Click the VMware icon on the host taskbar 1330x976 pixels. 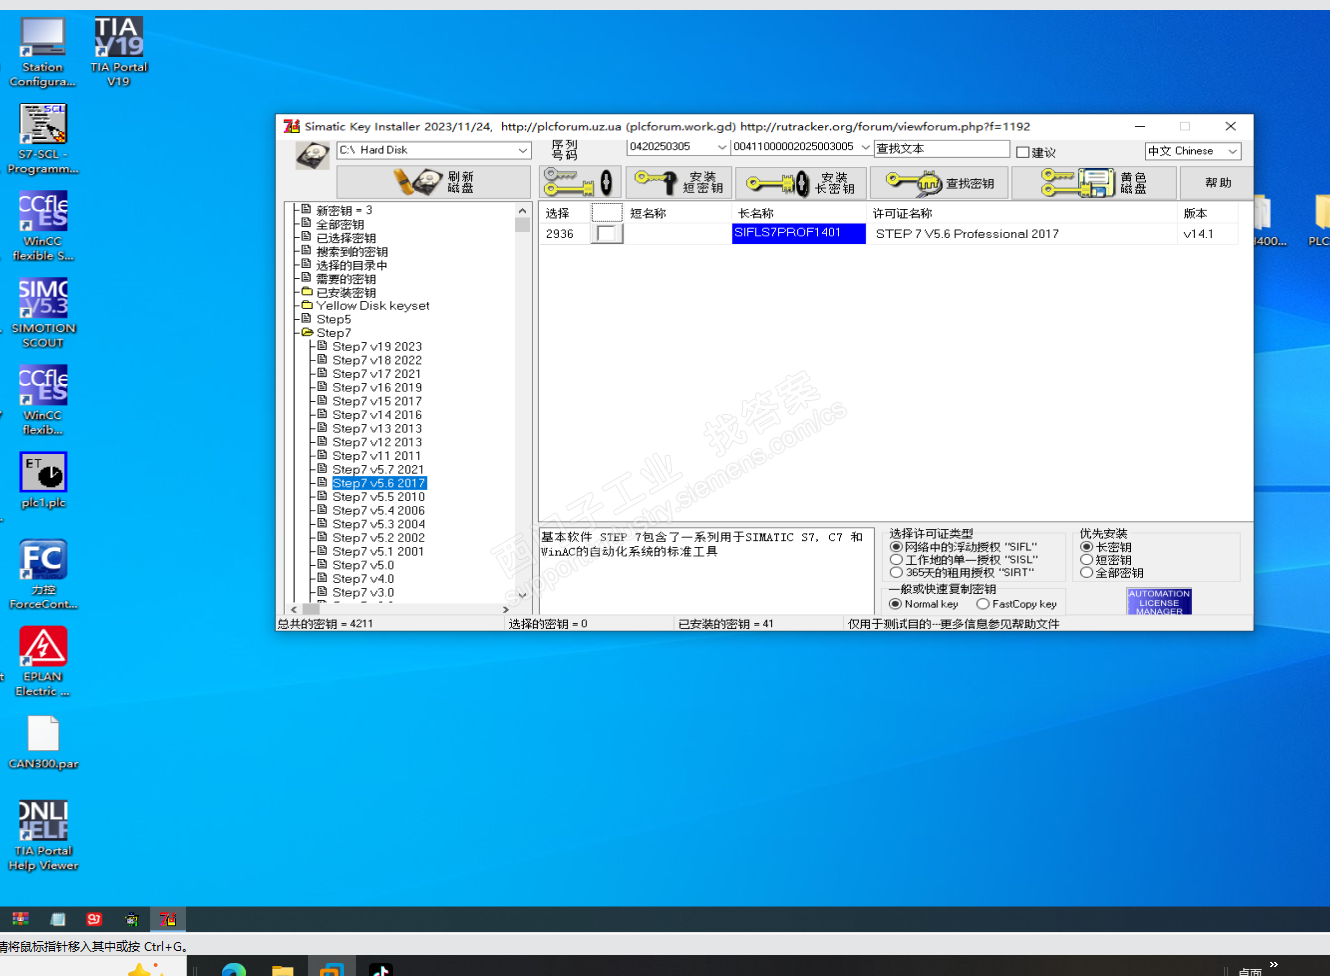[331, 970]
